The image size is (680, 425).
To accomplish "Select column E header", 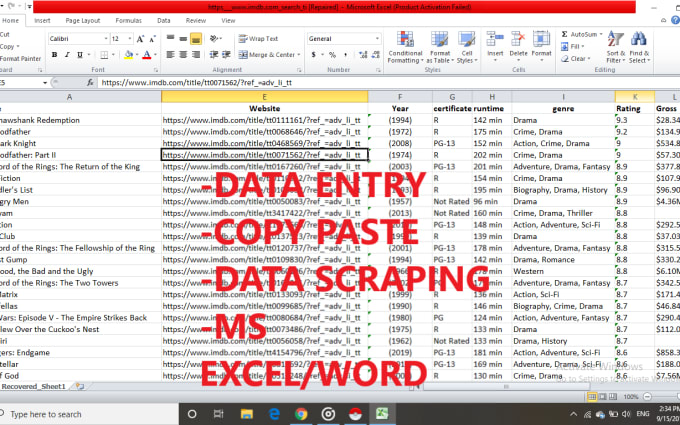I will 265,97.
